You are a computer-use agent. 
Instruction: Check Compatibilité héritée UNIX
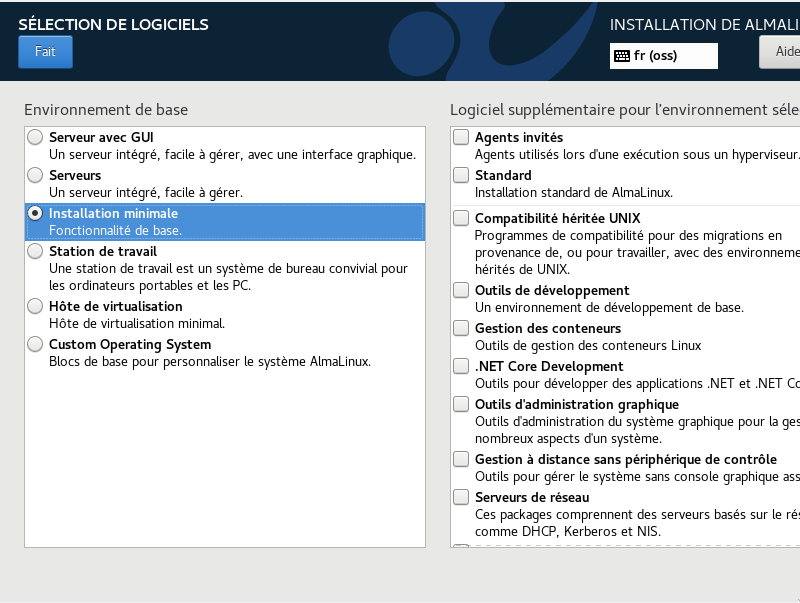click(x=461, y=218)
